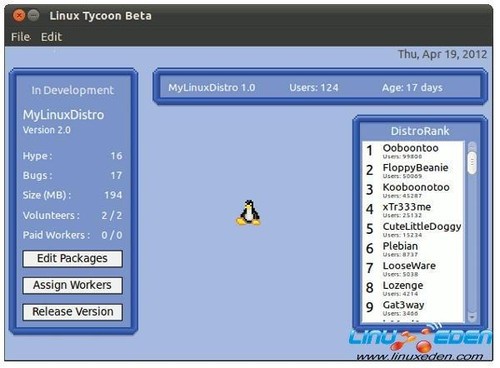Image resolution: width=500 pixels, height=368 pixels.
Task: Click the Hype value 16
Action: (116, 156)
